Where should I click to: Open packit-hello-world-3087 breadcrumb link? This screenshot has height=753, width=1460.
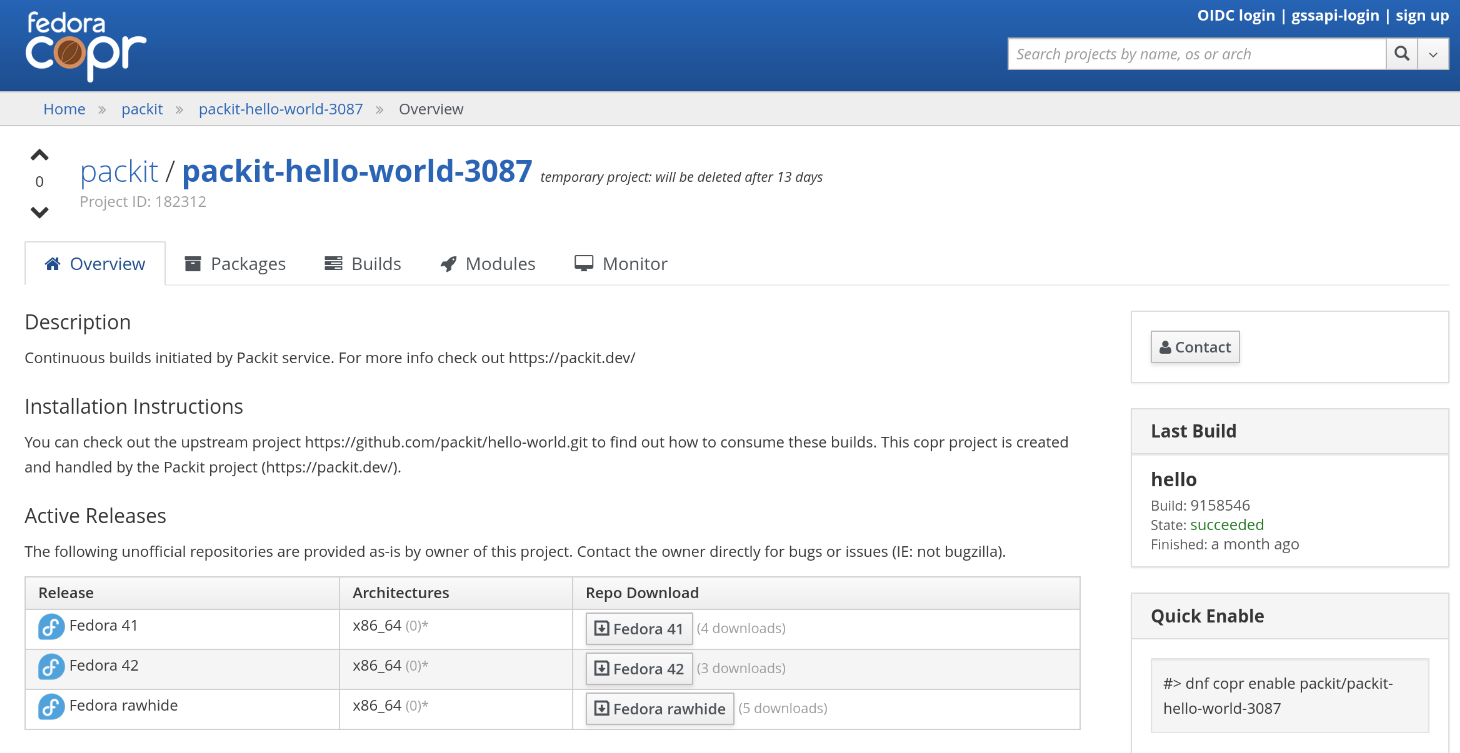tap(281, 109)
